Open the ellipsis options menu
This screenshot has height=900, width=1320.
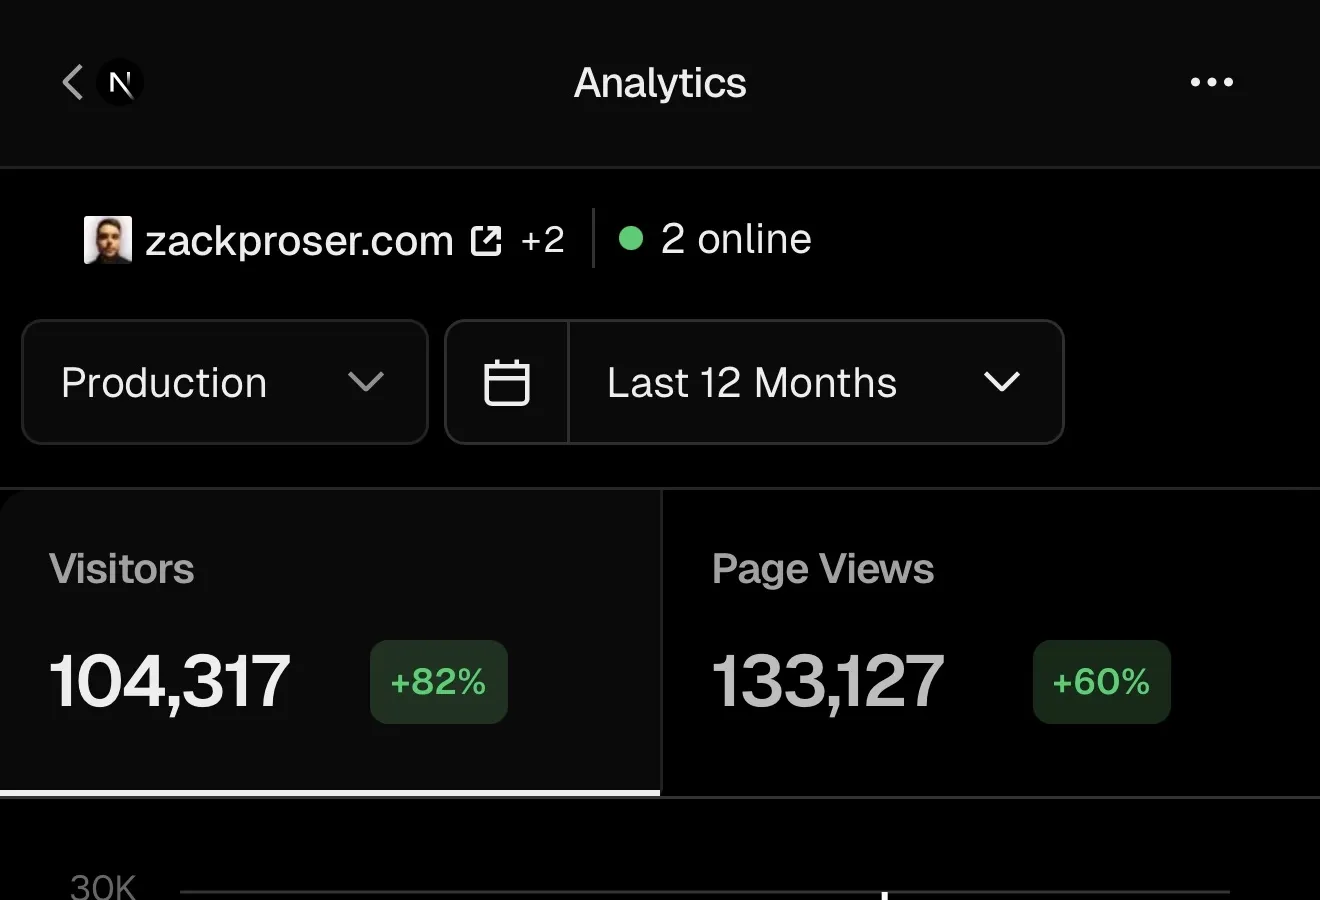point(1212,83)
